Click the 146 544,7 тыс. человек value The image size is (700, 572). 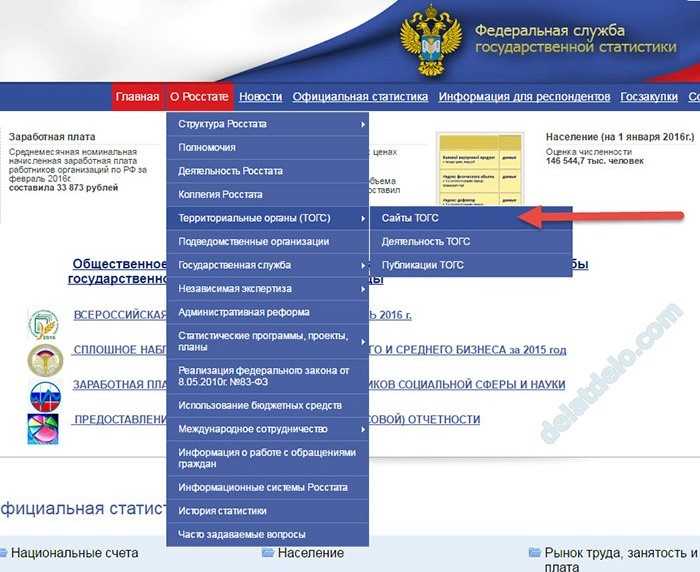[595, 161]
